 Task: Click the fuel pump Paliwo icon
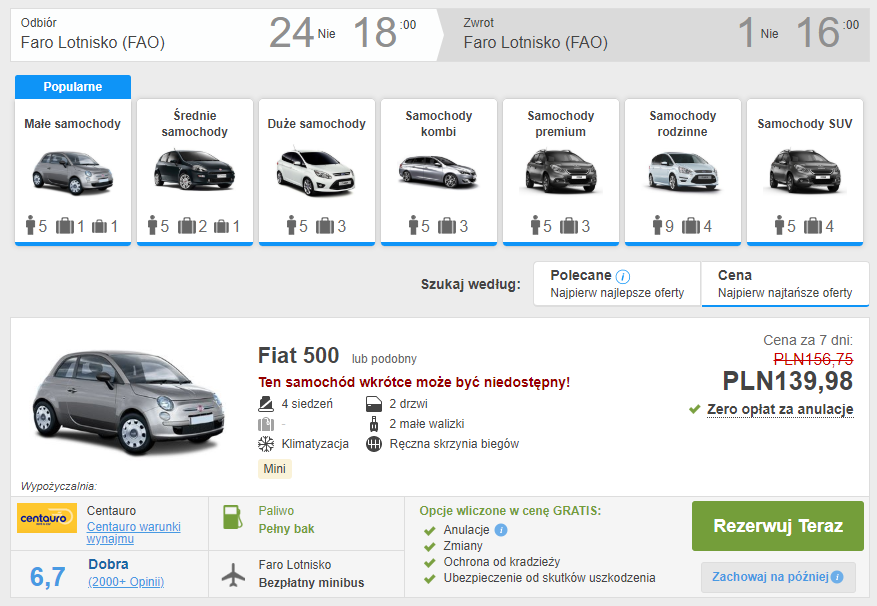pos(233,517)
